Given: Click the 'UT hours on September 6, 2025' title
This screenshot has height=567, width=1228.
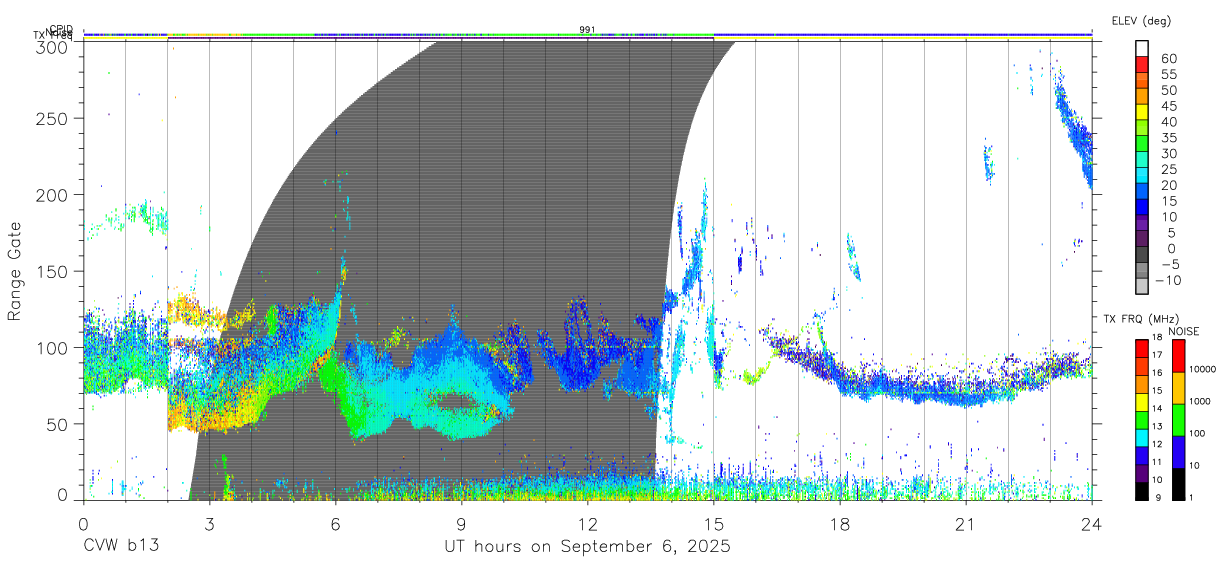Looking at the screenshot, I should [587, 547].
